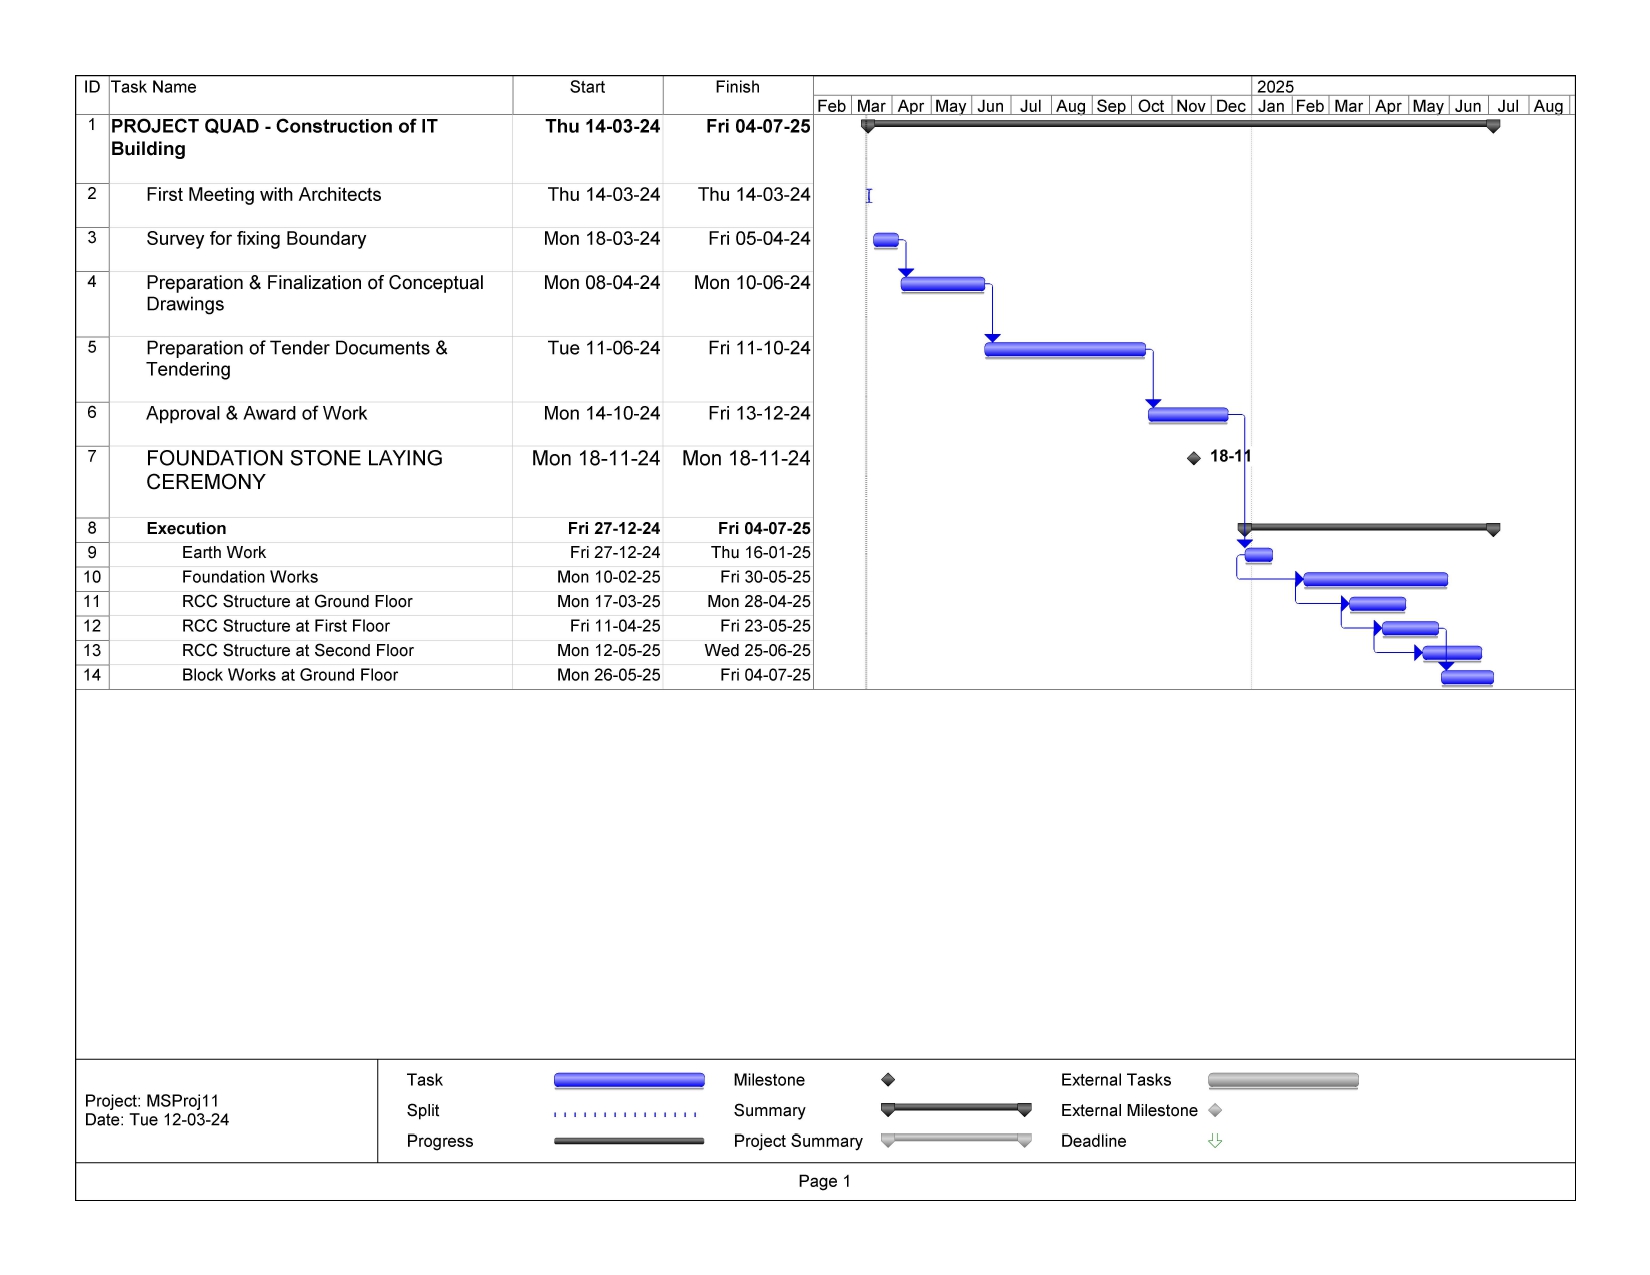
Task: Click the gray External Tasks bar in the legend
Action: point(1283,1080)
